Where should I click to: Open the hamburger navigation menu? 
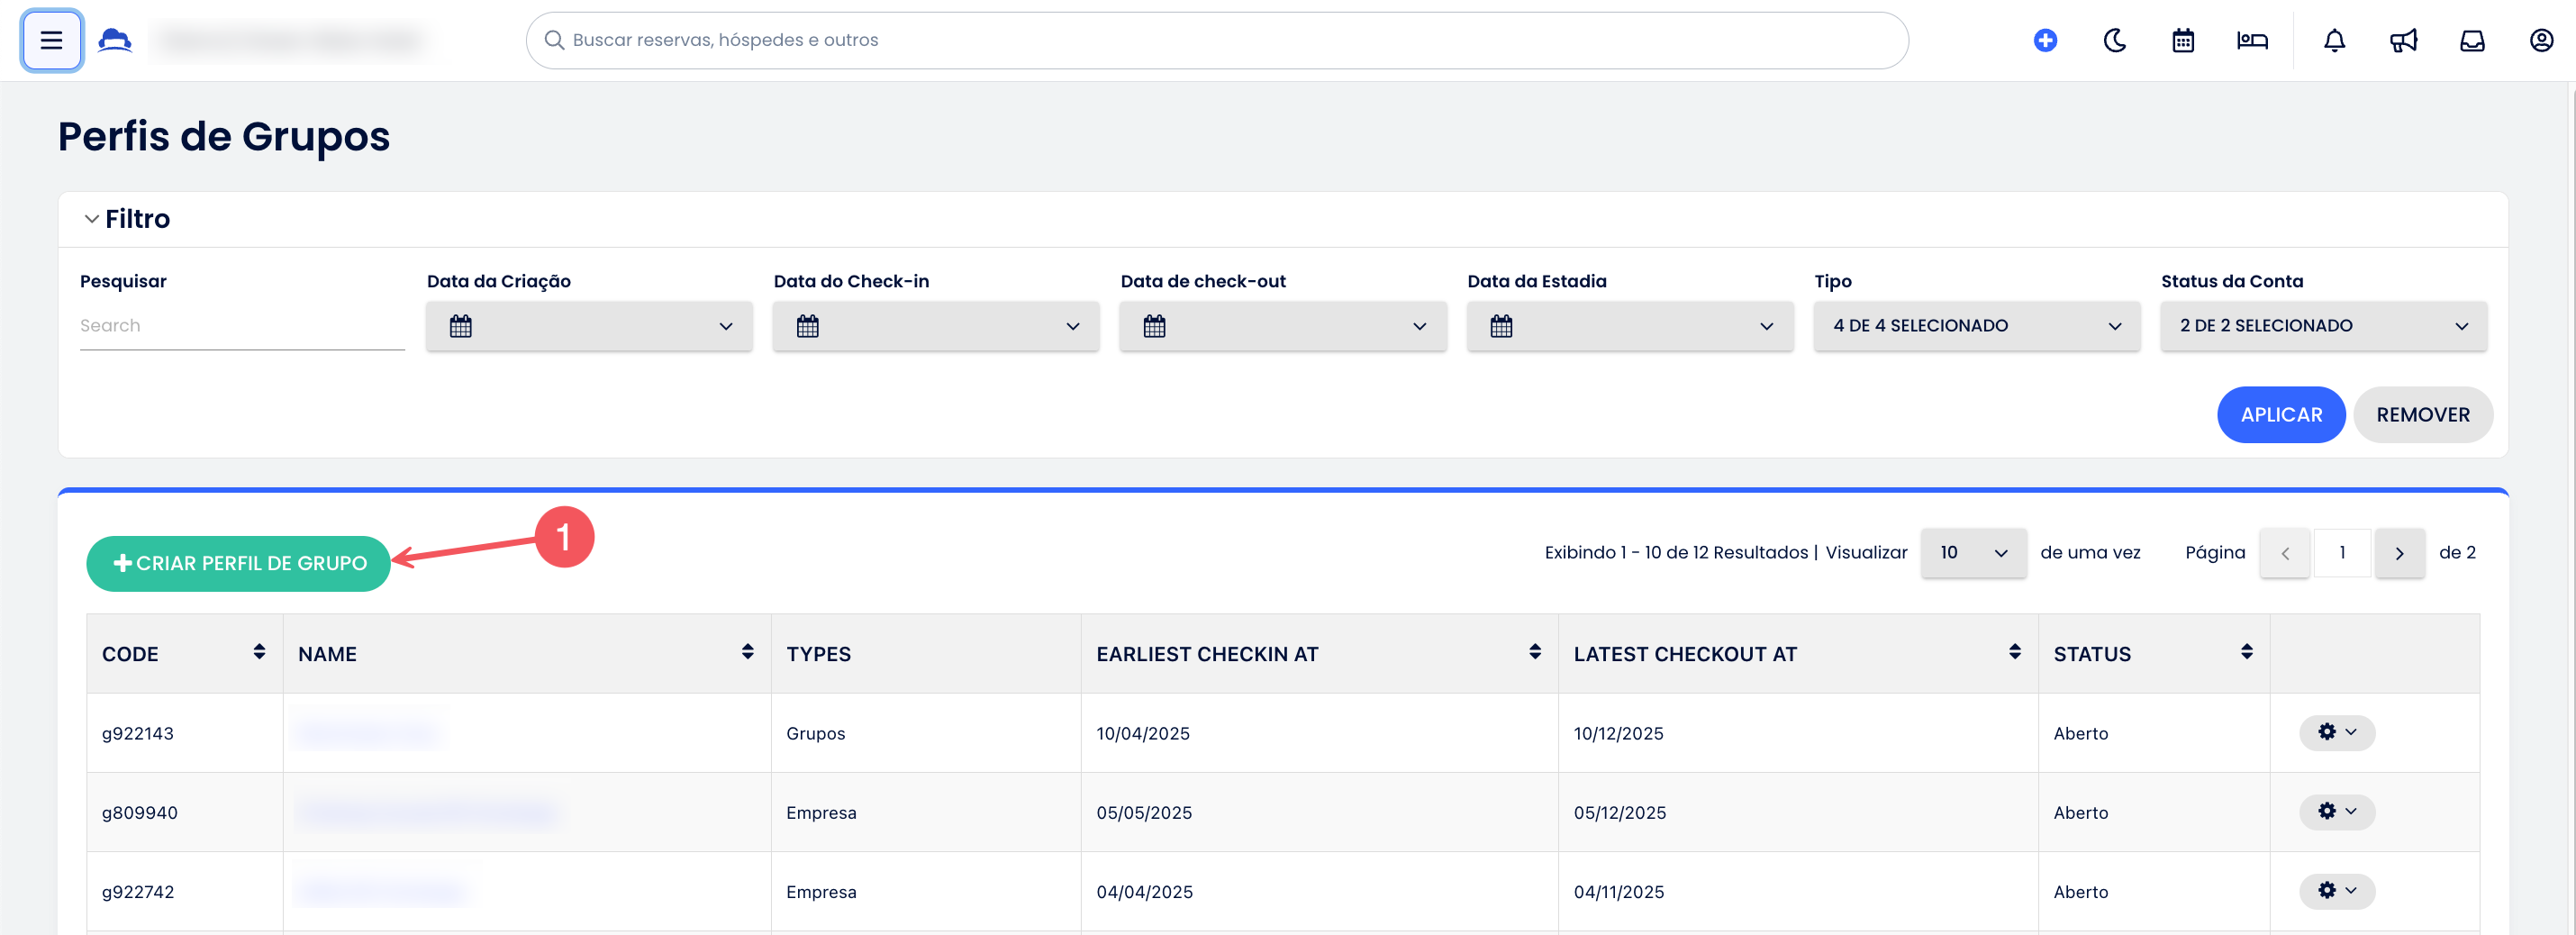(x=51, y=40)
